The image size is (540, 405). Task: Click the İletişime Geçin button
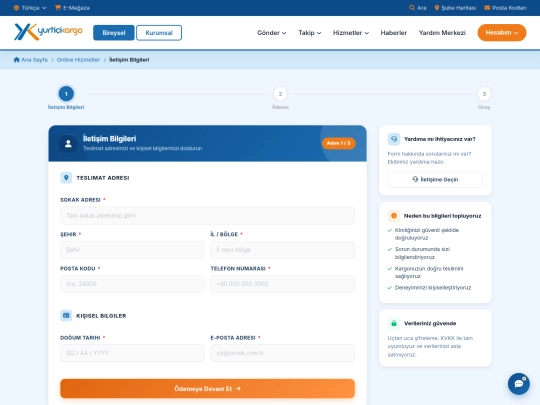[435, 179]
